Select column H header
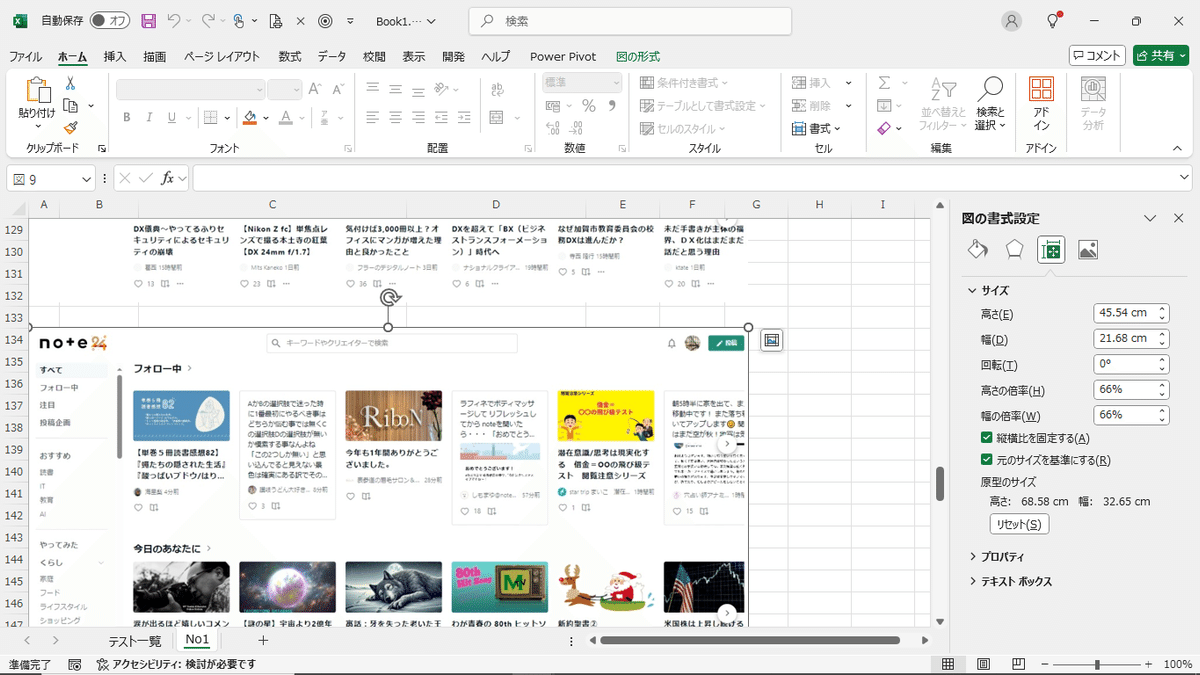The width and height of the screenshot is (1200, 675). [x=818, y=205]
